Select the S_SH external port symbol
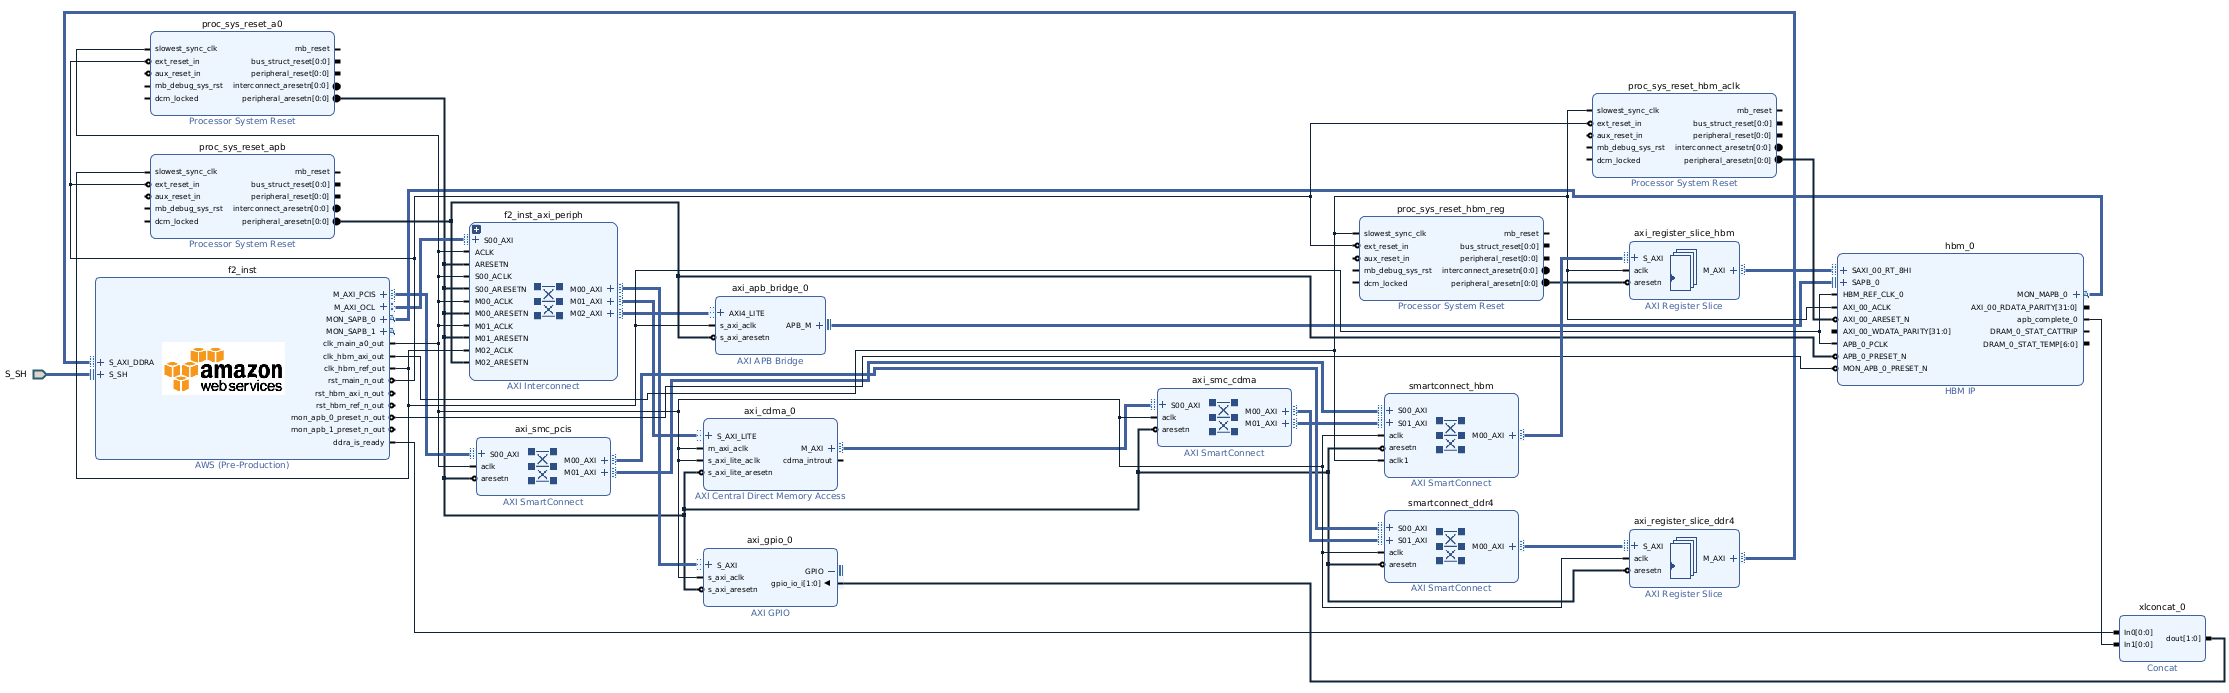Image resolution: width=2229 pixels, height=693 pixels. 39,374
